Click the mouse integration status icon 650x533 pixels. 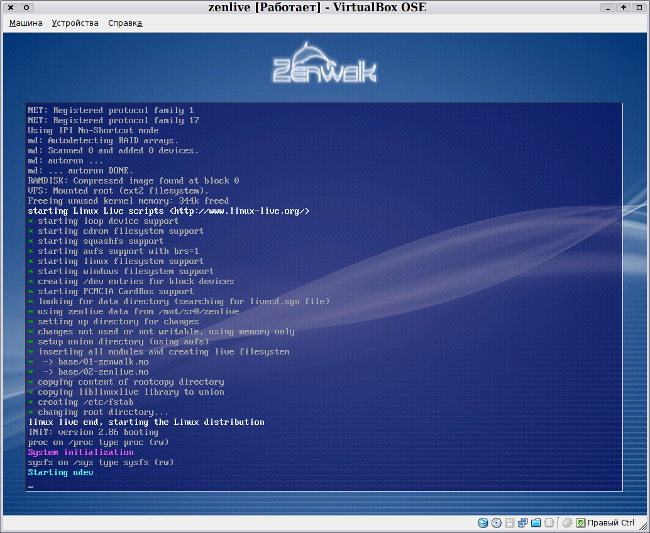click(568, 523)
